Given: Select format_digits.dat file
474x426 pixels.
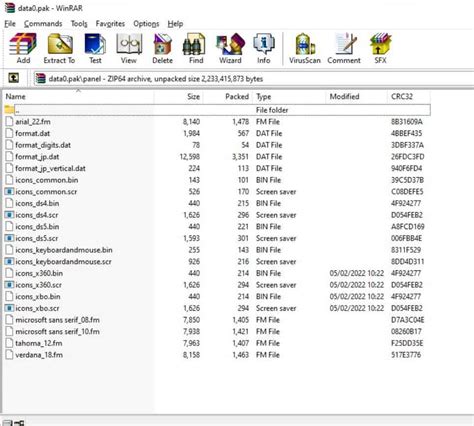Looking at the screenshot, I should pyautogui.click(x=43, y=145).
